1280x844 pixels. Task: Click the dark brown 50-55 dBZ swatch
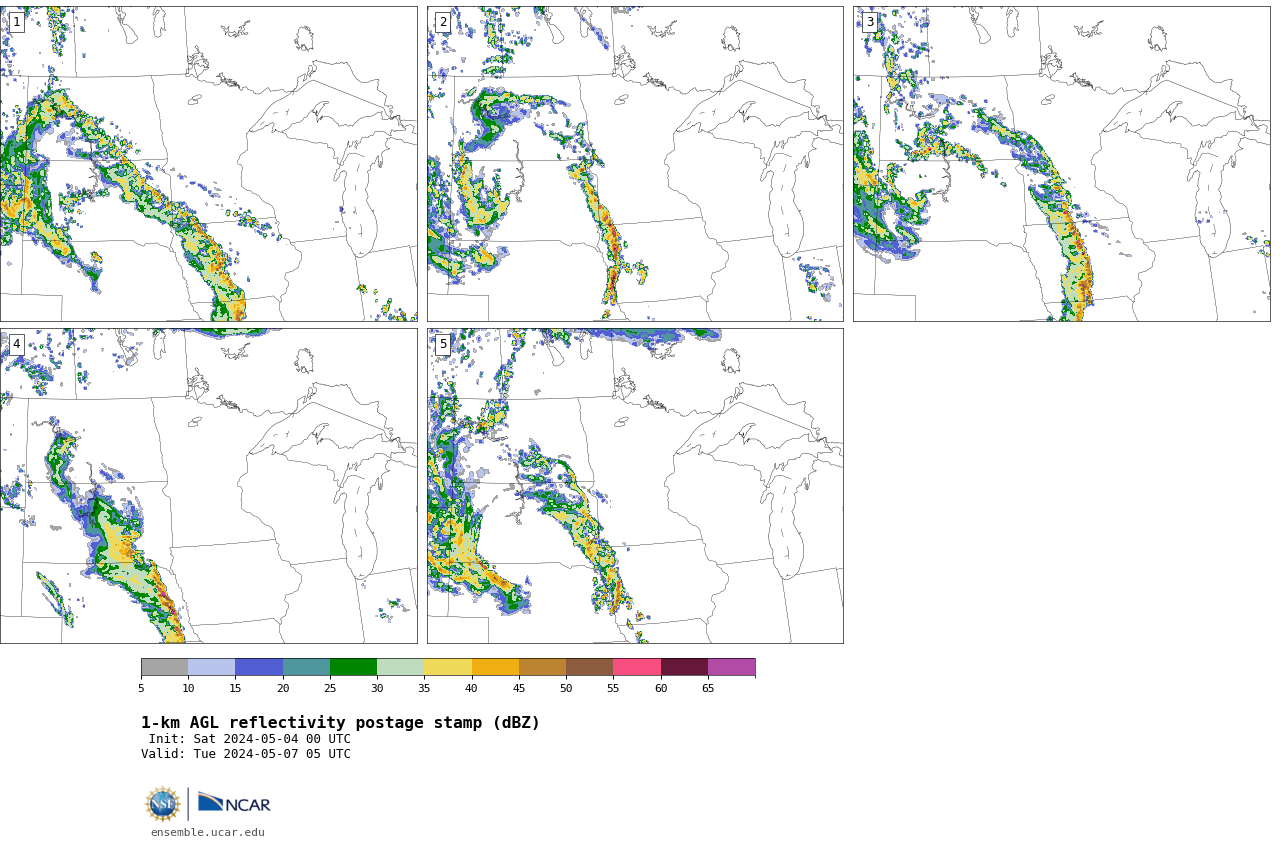point(589,667)
